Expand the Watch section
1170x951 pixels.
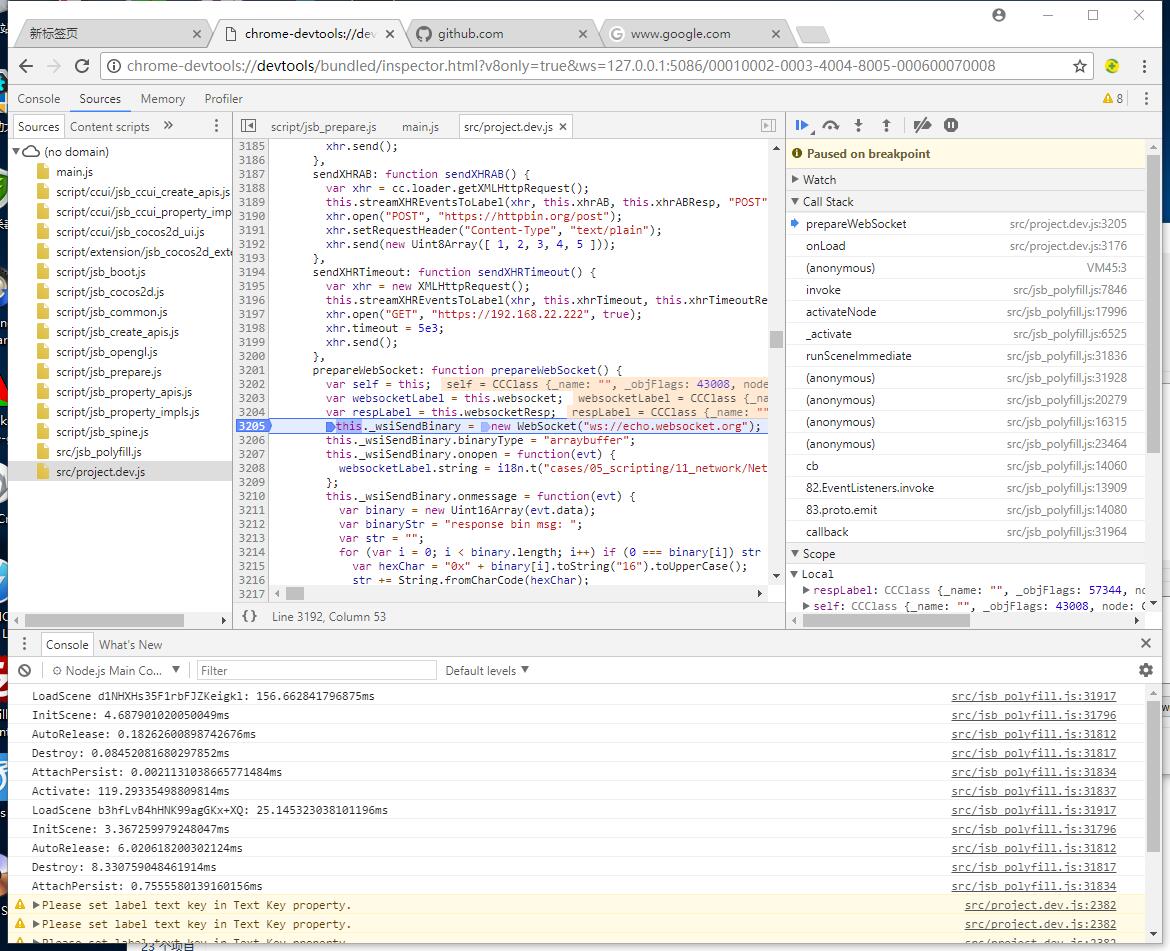pos(819,180)
